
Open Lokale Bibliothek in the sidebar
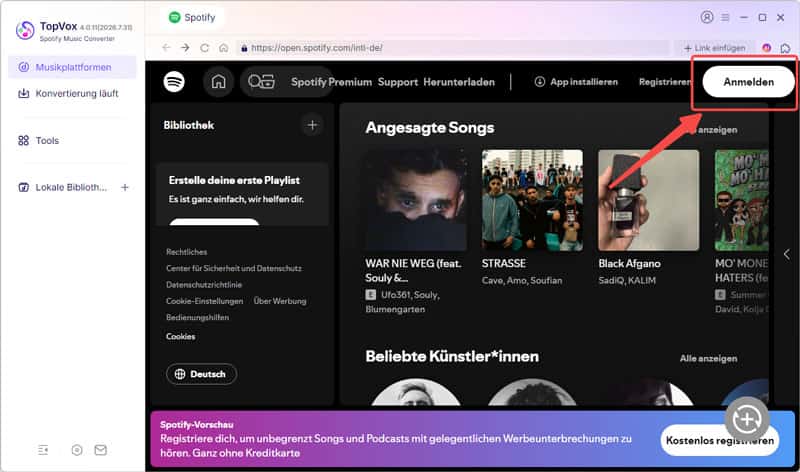63,187
